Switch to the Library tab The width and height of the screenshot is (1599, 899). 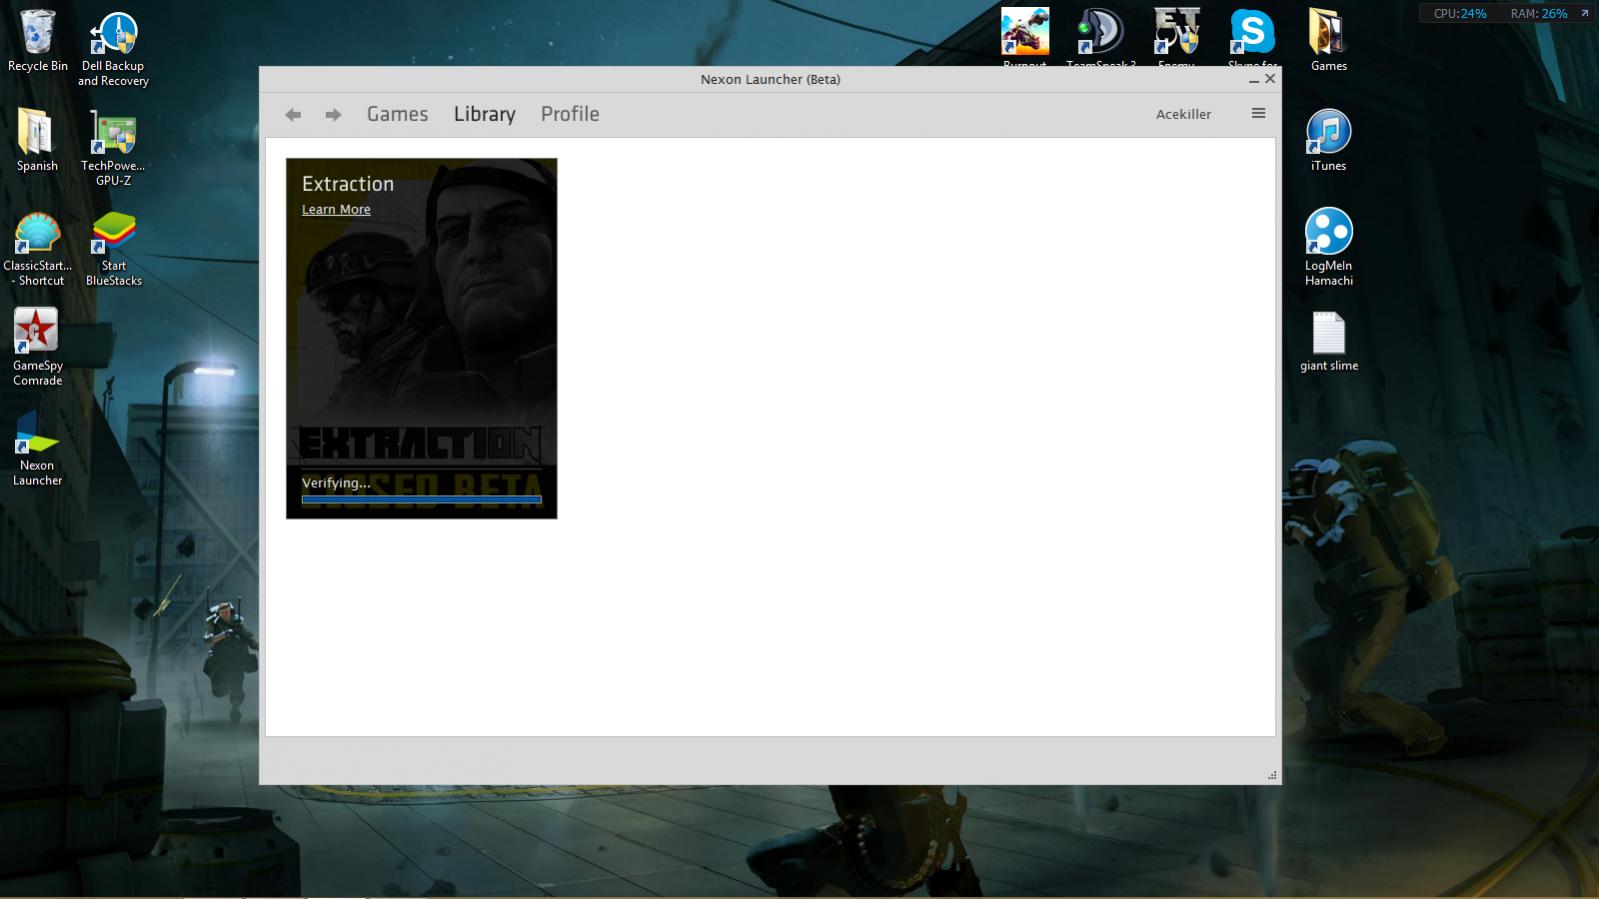coord(484,114)
